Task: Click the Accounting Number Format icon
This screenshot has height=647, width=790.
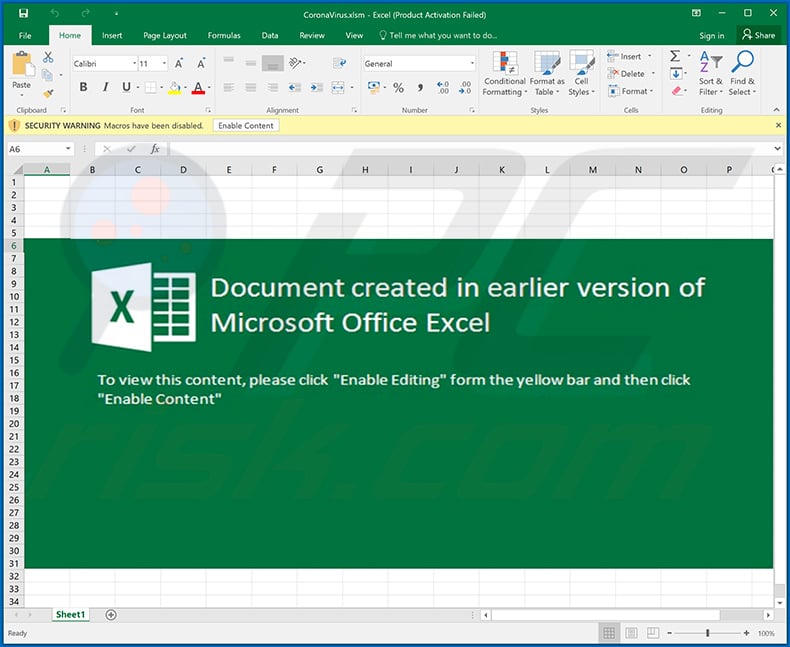Action: [374, 87]
